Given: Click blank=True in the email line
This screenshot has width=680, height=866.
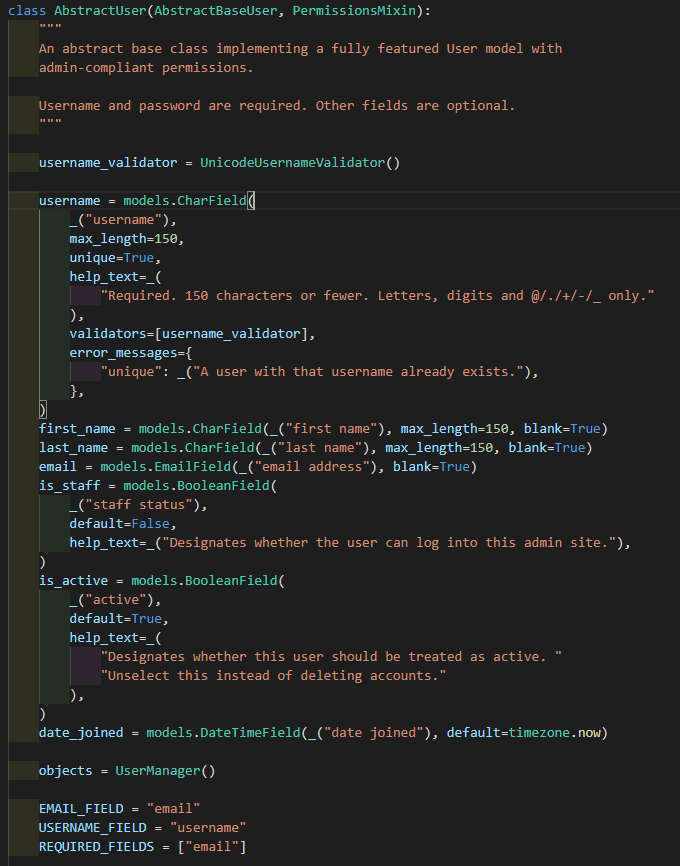Looking at the screenshot, I should coord(431,467).
